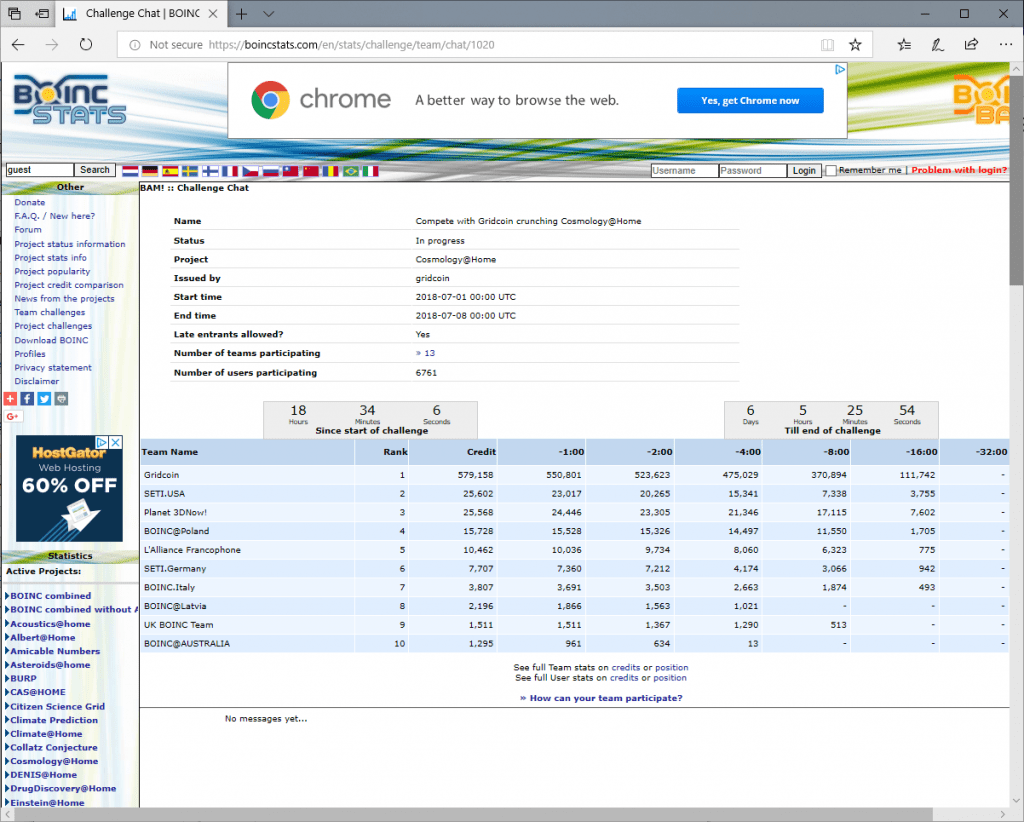Click the Google+ share button
Image resolution: width=1024 pixels, height=822 pixels.
pos(13,416)
